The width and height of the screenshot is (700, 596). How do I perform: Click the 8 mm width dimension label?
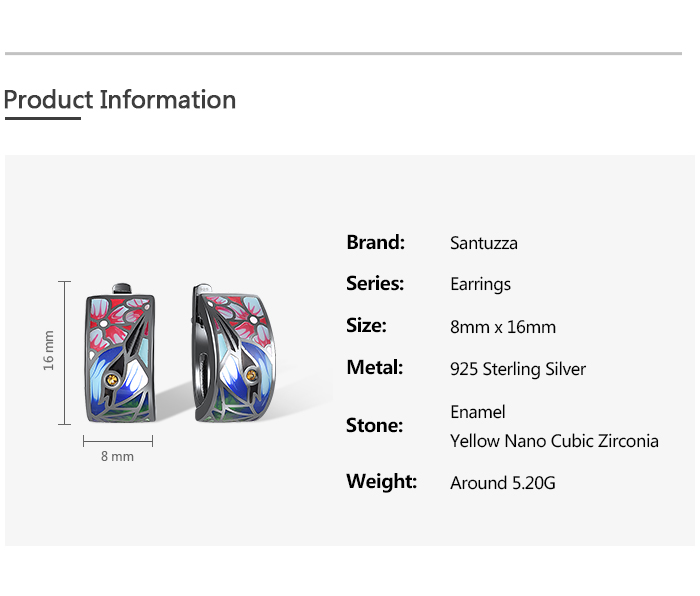pyautogui.click(x=117, y=457)
